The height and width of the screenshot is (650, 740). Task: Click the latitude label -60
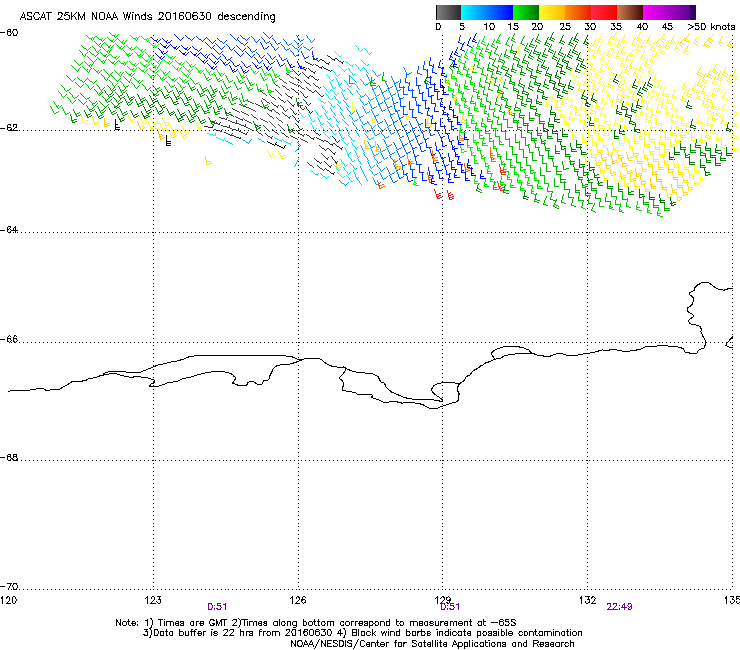(9, 33)
